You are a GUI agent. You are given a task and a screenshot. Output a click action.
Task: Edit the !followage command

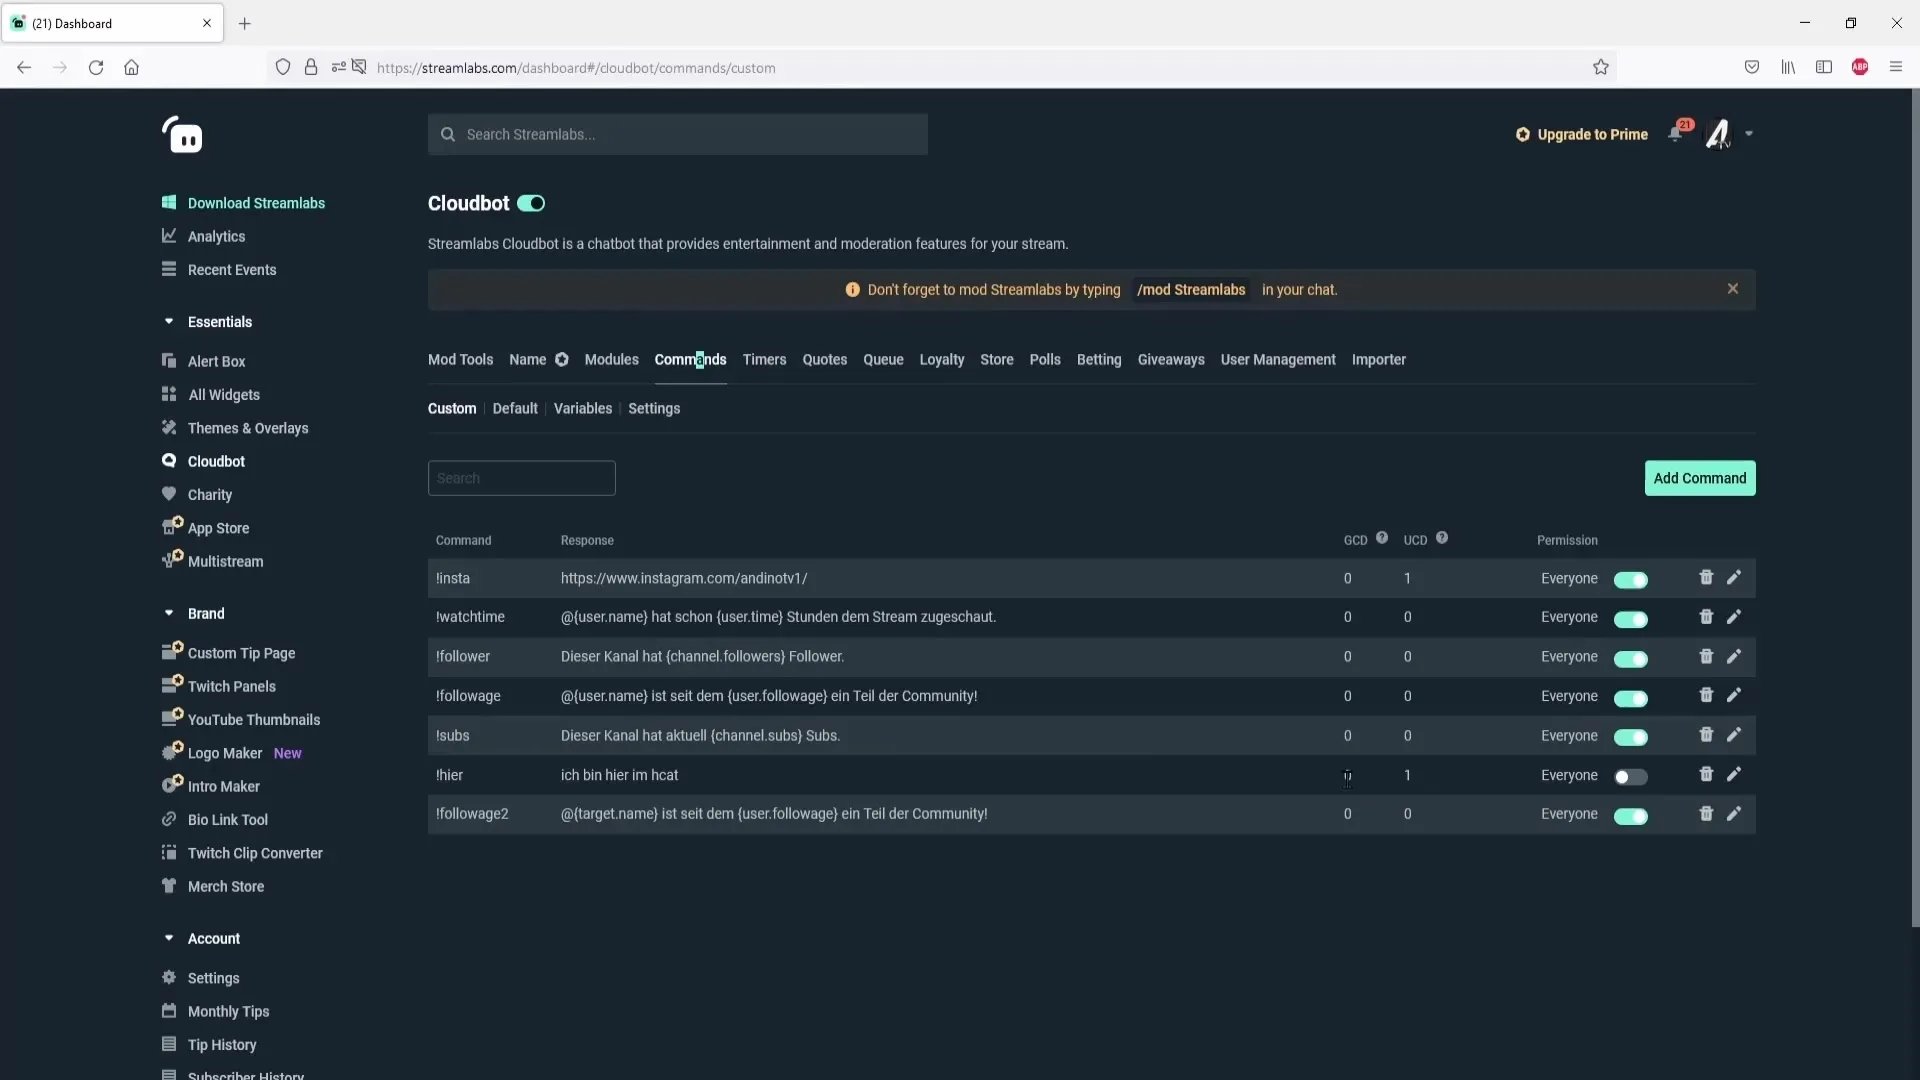[x=1734, y=695]
